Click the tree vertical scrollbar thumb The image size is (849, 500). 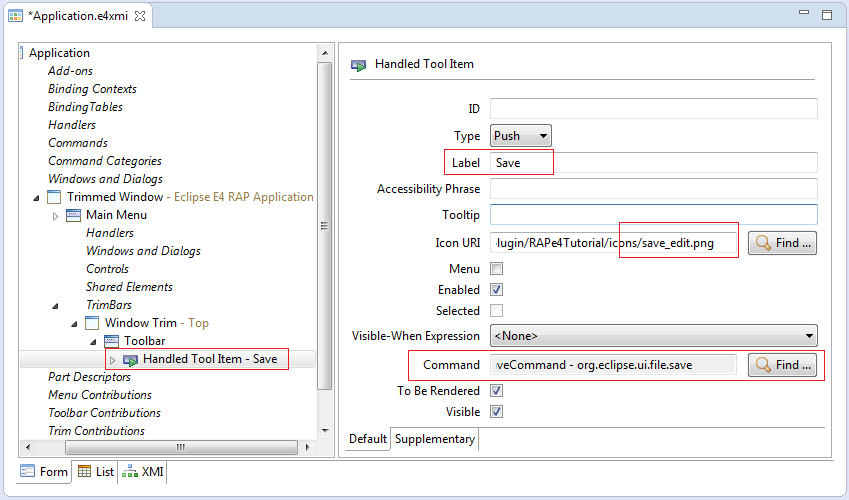pyautogui.click(x=324, y=226)
